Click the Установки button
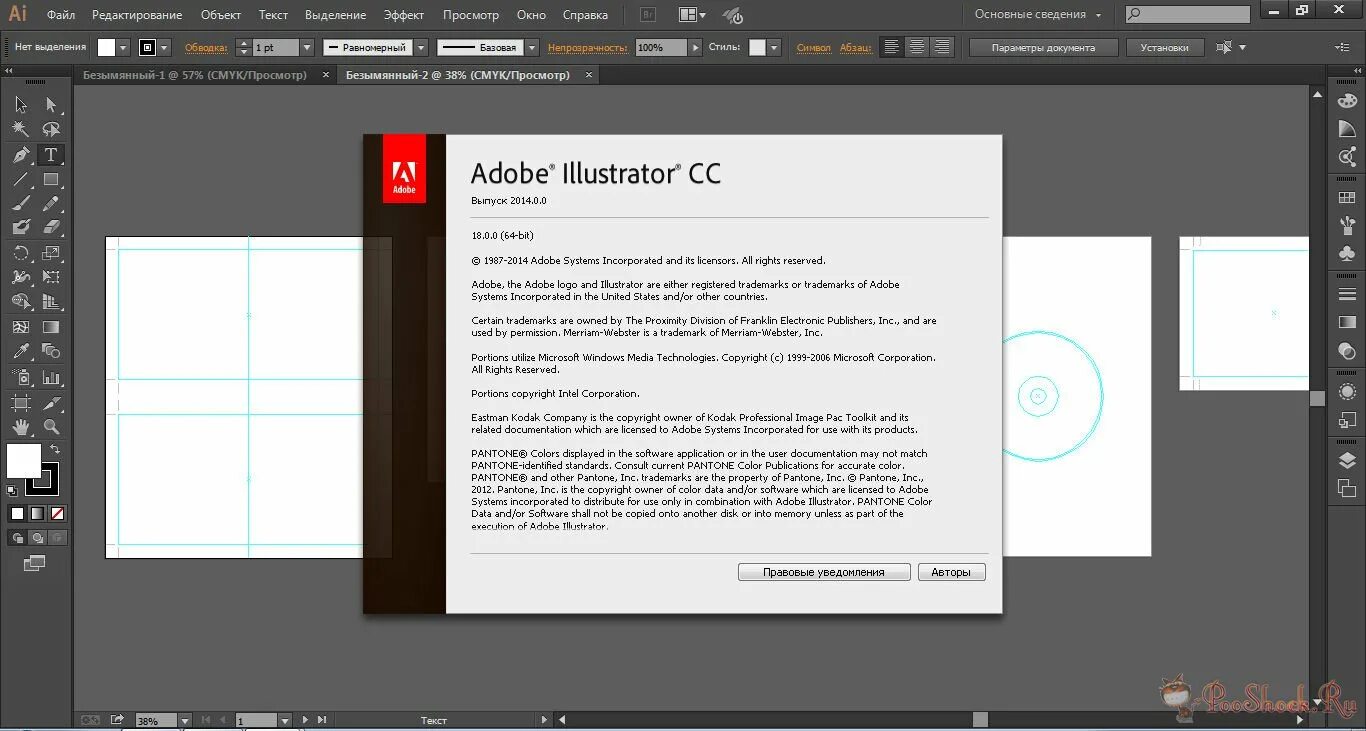This screenshot has height=731, width=1366. pyautogui.click(x=1164, y=47)
